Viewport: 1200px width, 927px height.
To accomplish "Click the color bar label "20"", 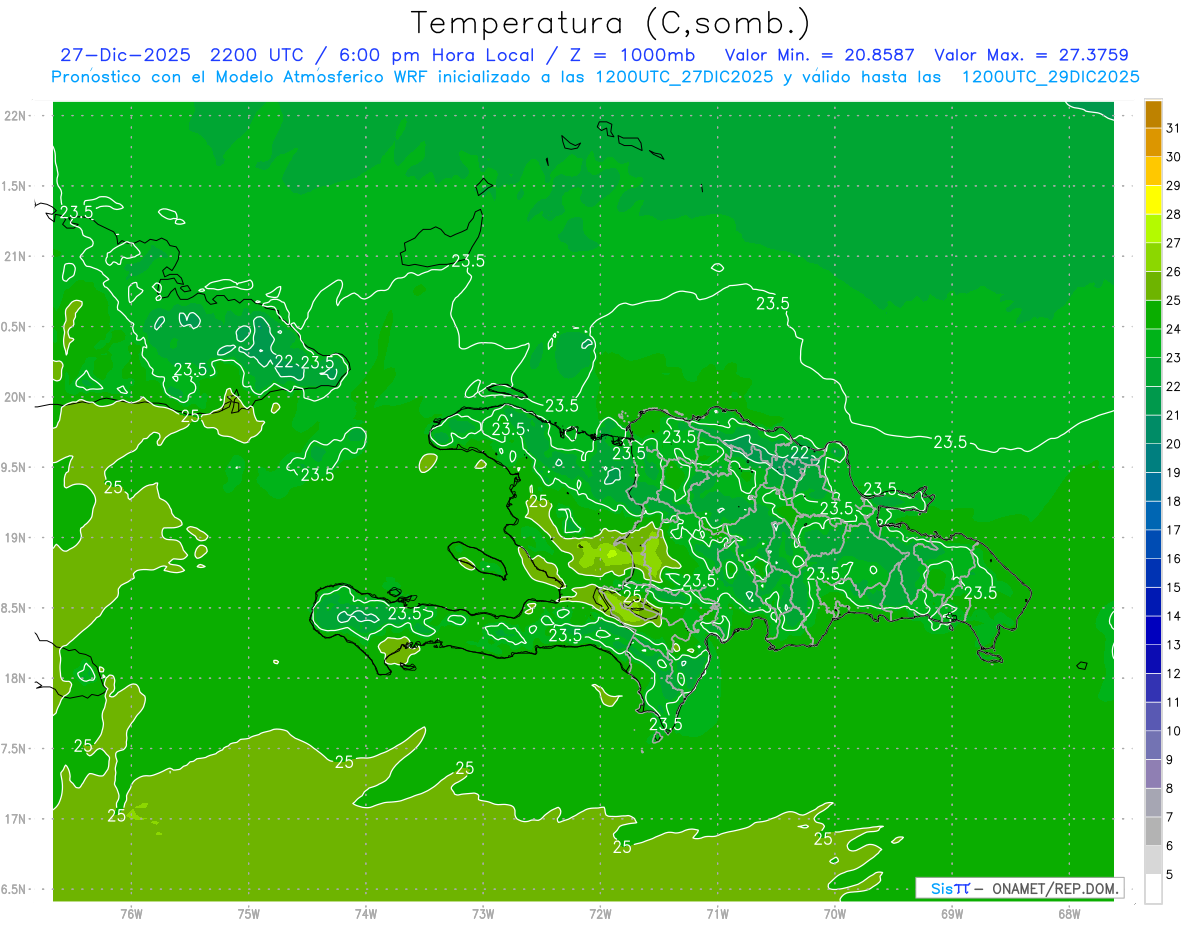I will [x=1173, y=444].
